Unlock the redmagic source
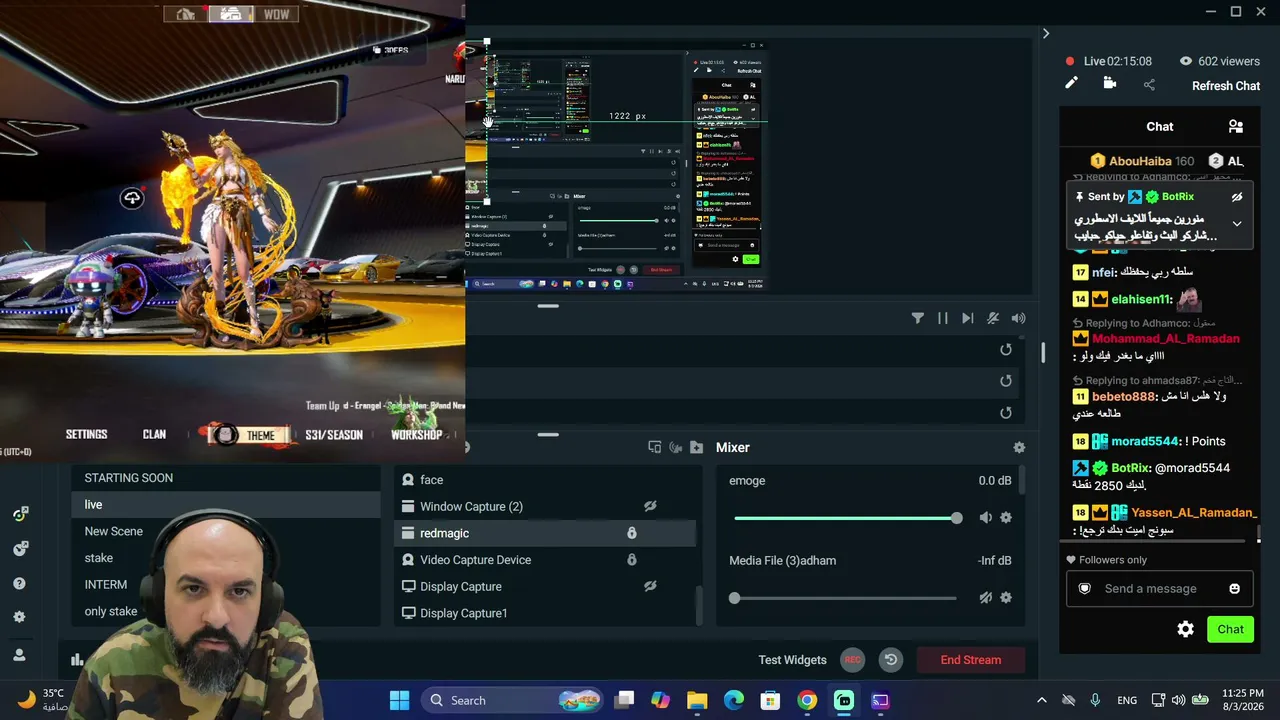This screenshot has width=1280, height=720. coord(631,533)
